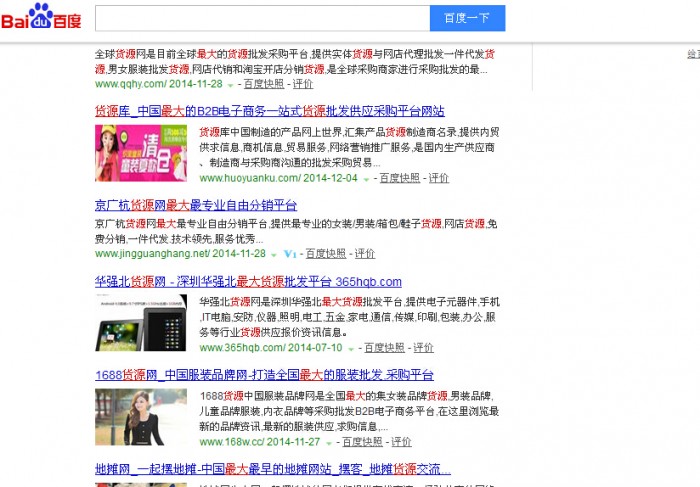
Task: Click the green URL www.jingguanghang.net/
Action: [152, 254]
